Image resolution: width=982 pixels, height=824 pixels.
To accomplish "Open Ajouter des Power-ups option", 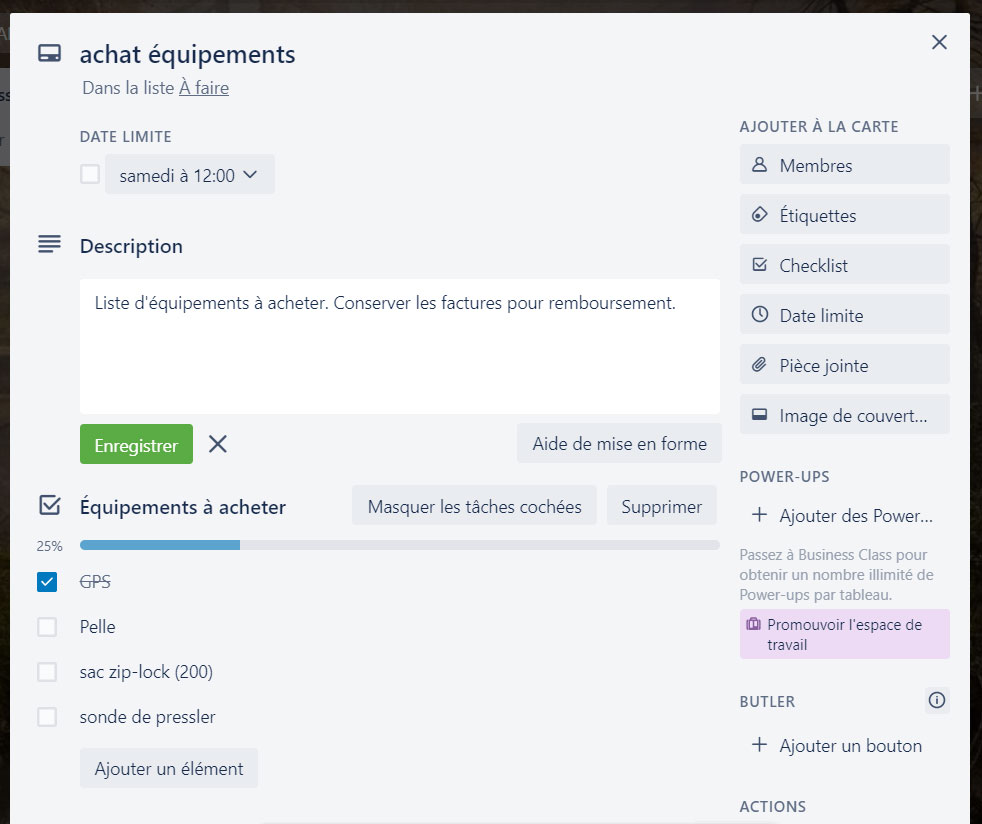I will (x=844, y=516).
